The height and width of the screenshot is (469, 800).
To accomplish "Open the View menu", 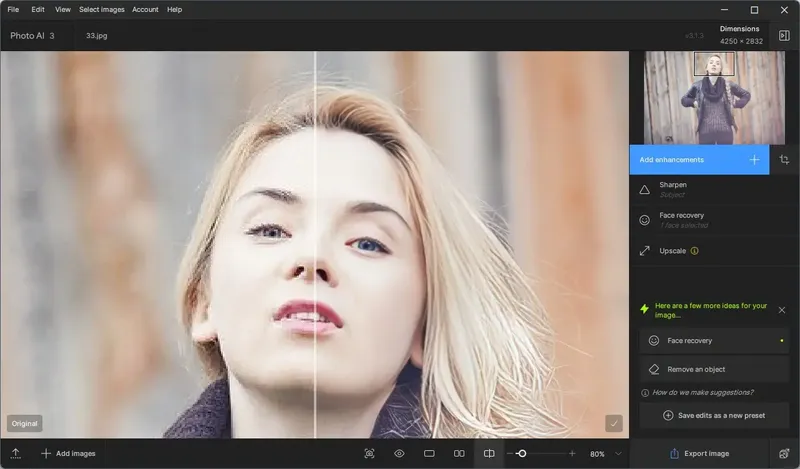I will [63, 9].
